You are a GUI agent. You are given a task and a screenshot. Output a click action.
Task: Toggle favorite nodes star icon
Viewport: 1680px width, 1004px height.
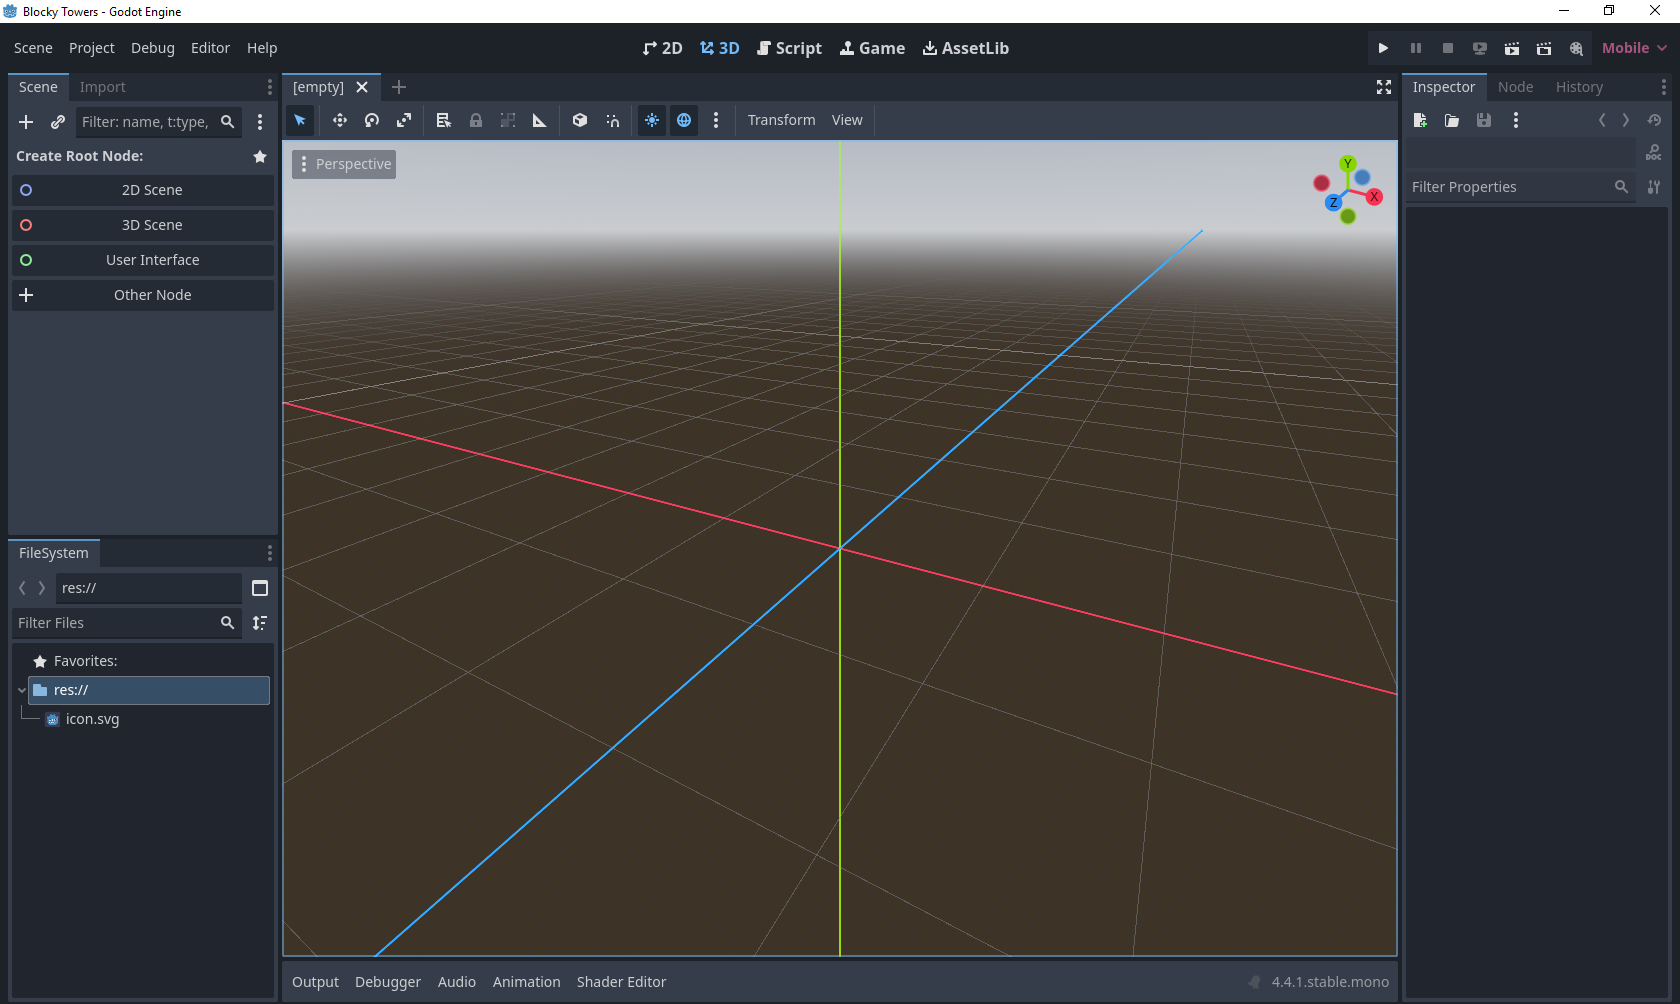click(260, 156)
